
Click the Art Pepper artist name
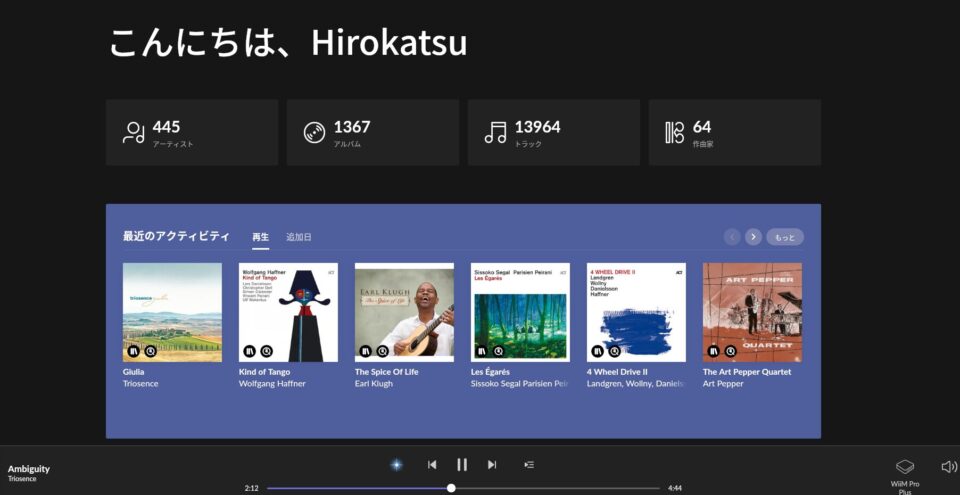pyautogui.click(x=723, y=384)
